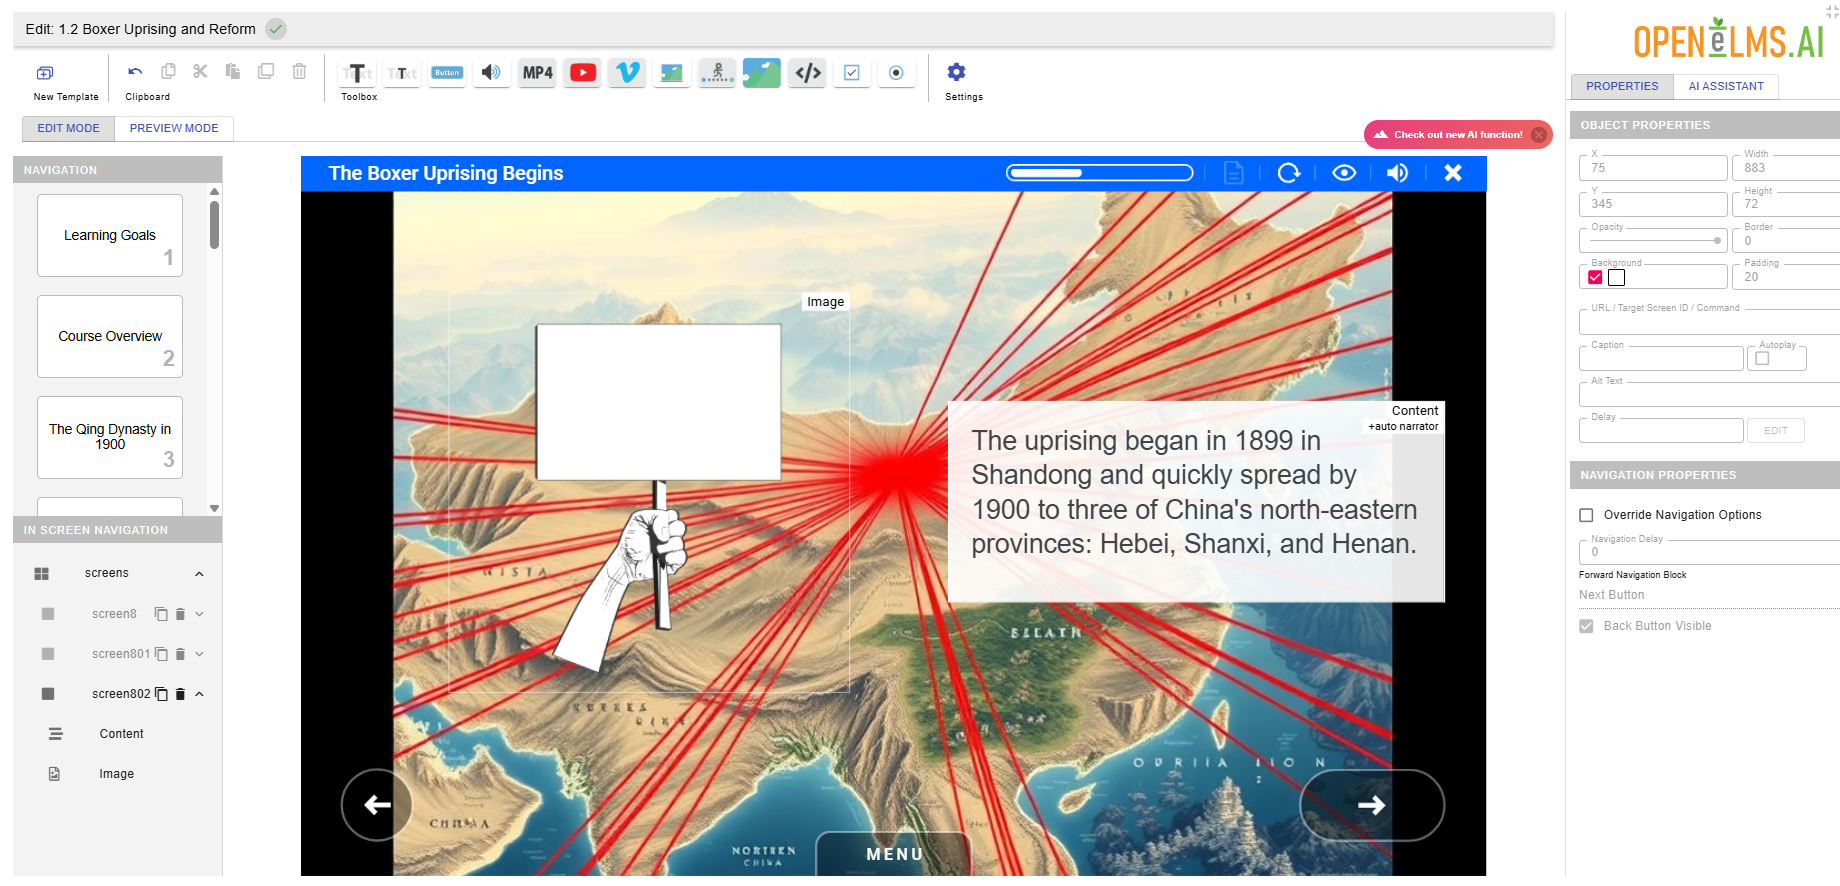This screenshot has height=886, width=1840.
Task: Expand the screen801 item
Action: tap(199, 654)
